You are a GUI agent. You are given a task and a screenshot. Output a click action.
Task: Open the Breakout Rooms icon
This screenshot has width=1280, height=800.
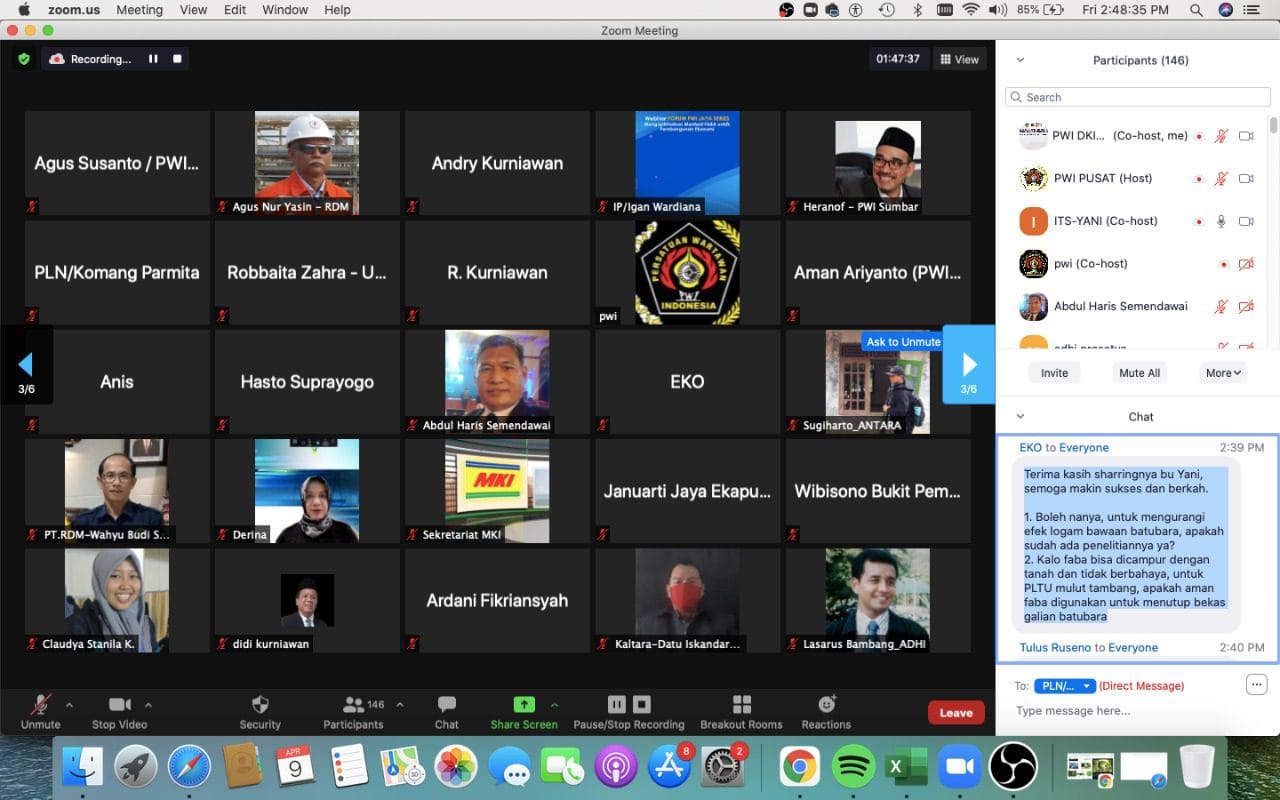[x=741, y=705]
